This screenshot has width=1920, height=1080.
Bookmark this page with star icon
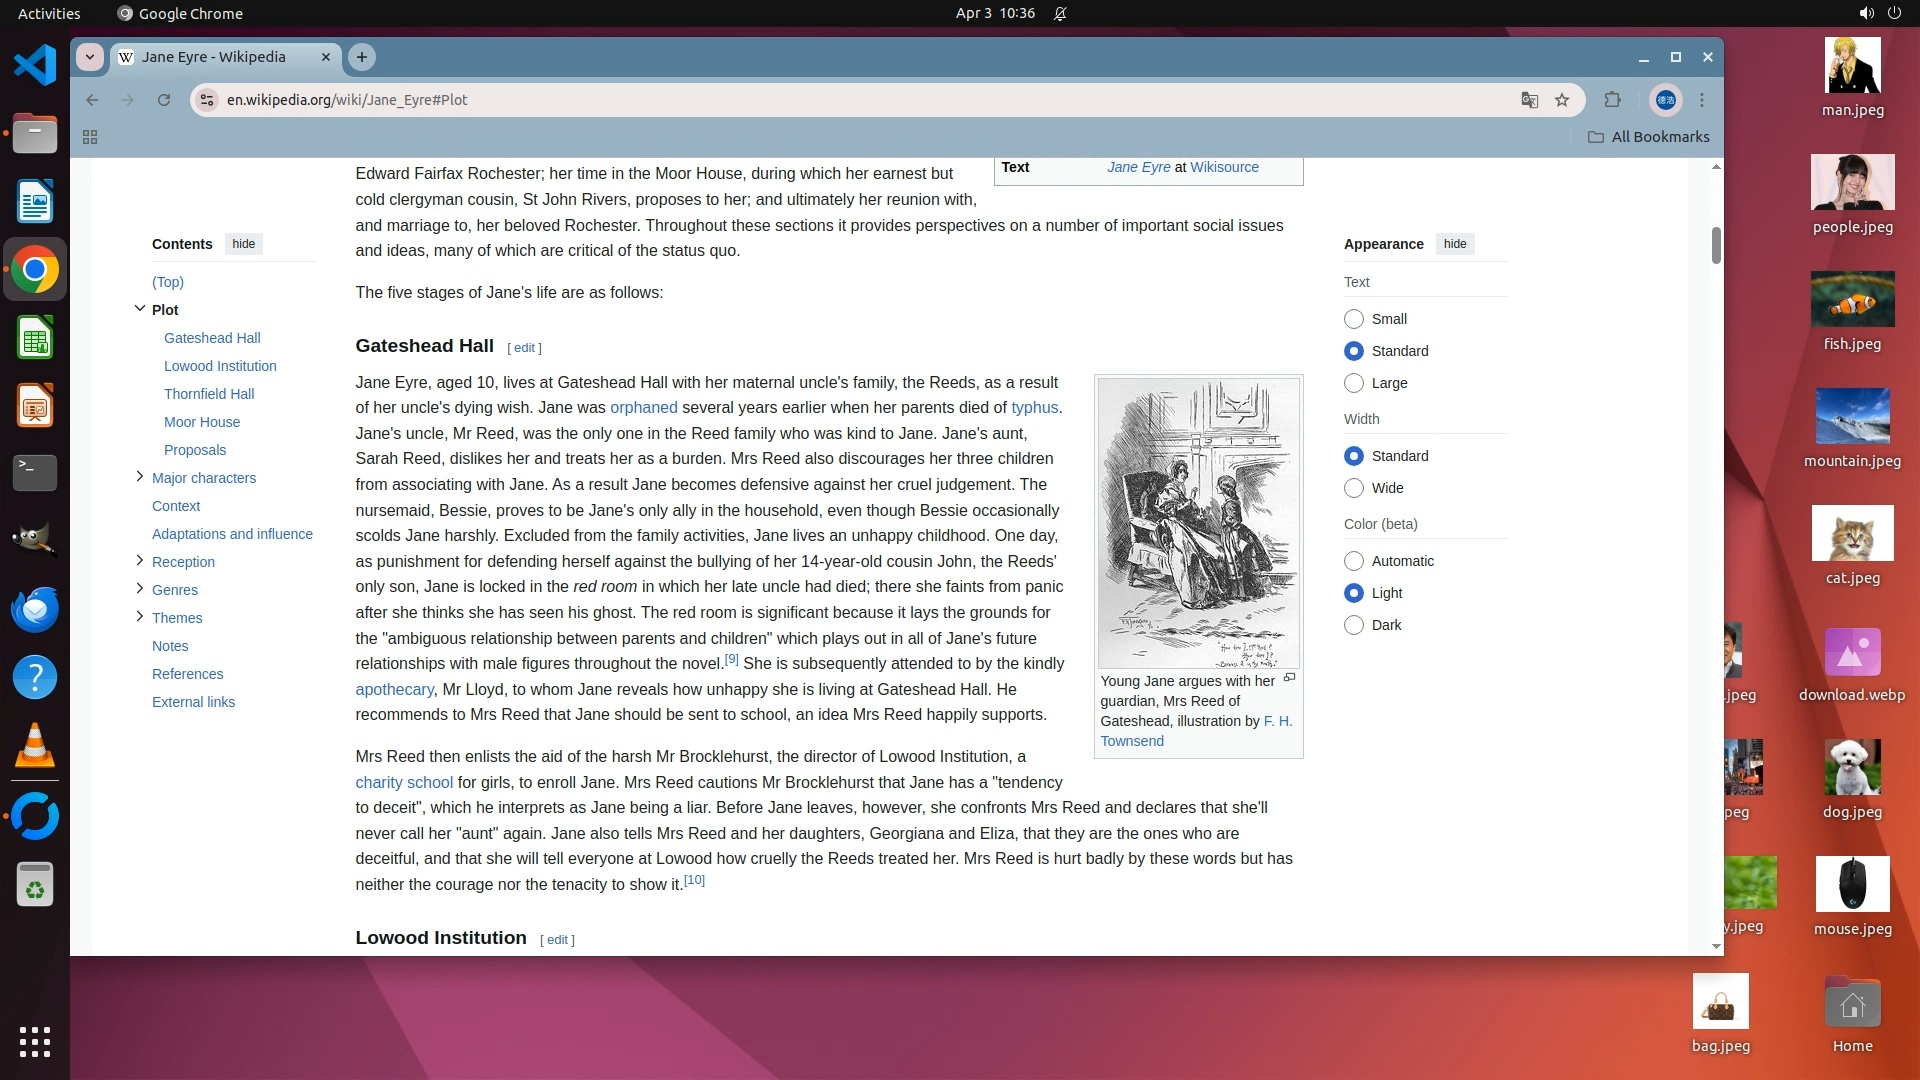(1562, 100)
